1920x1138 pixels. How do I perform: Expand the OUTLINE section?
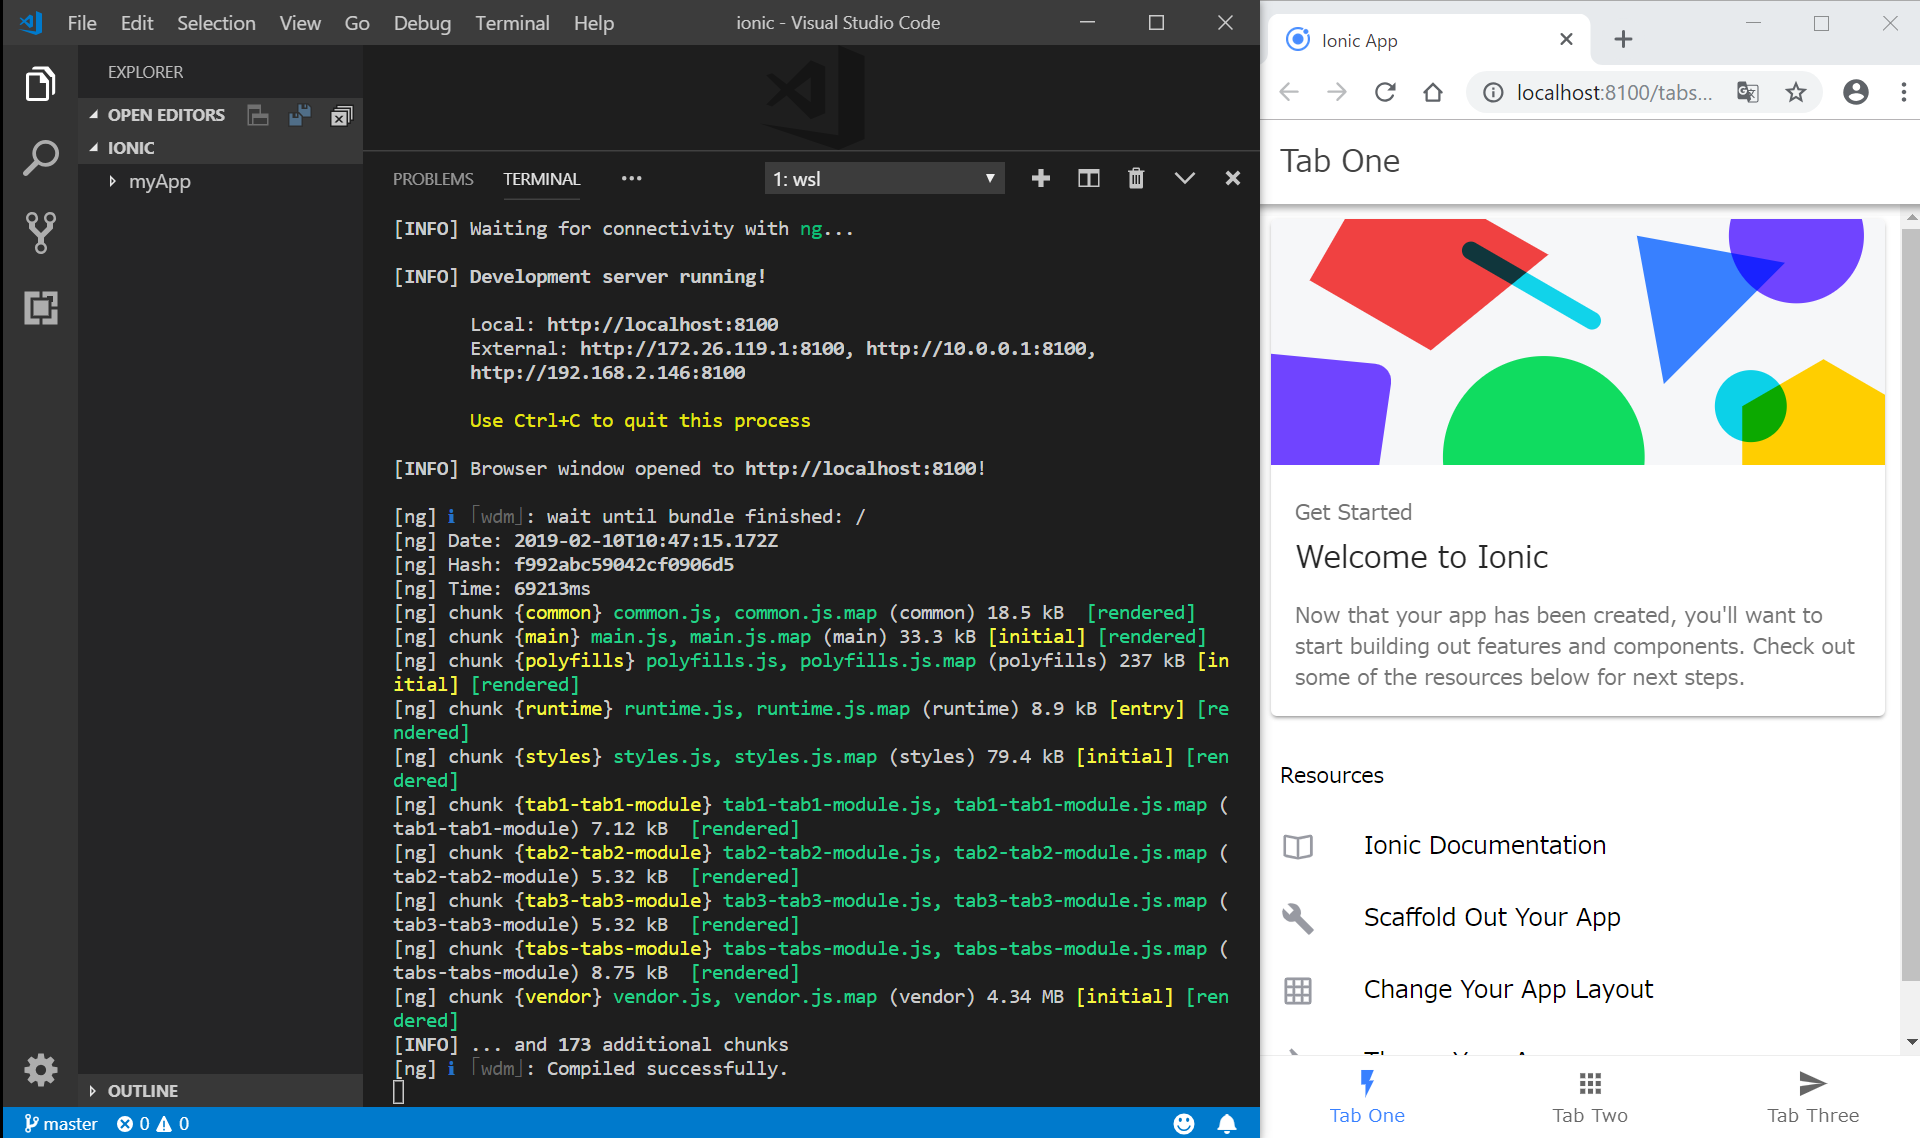(142, 1091)
